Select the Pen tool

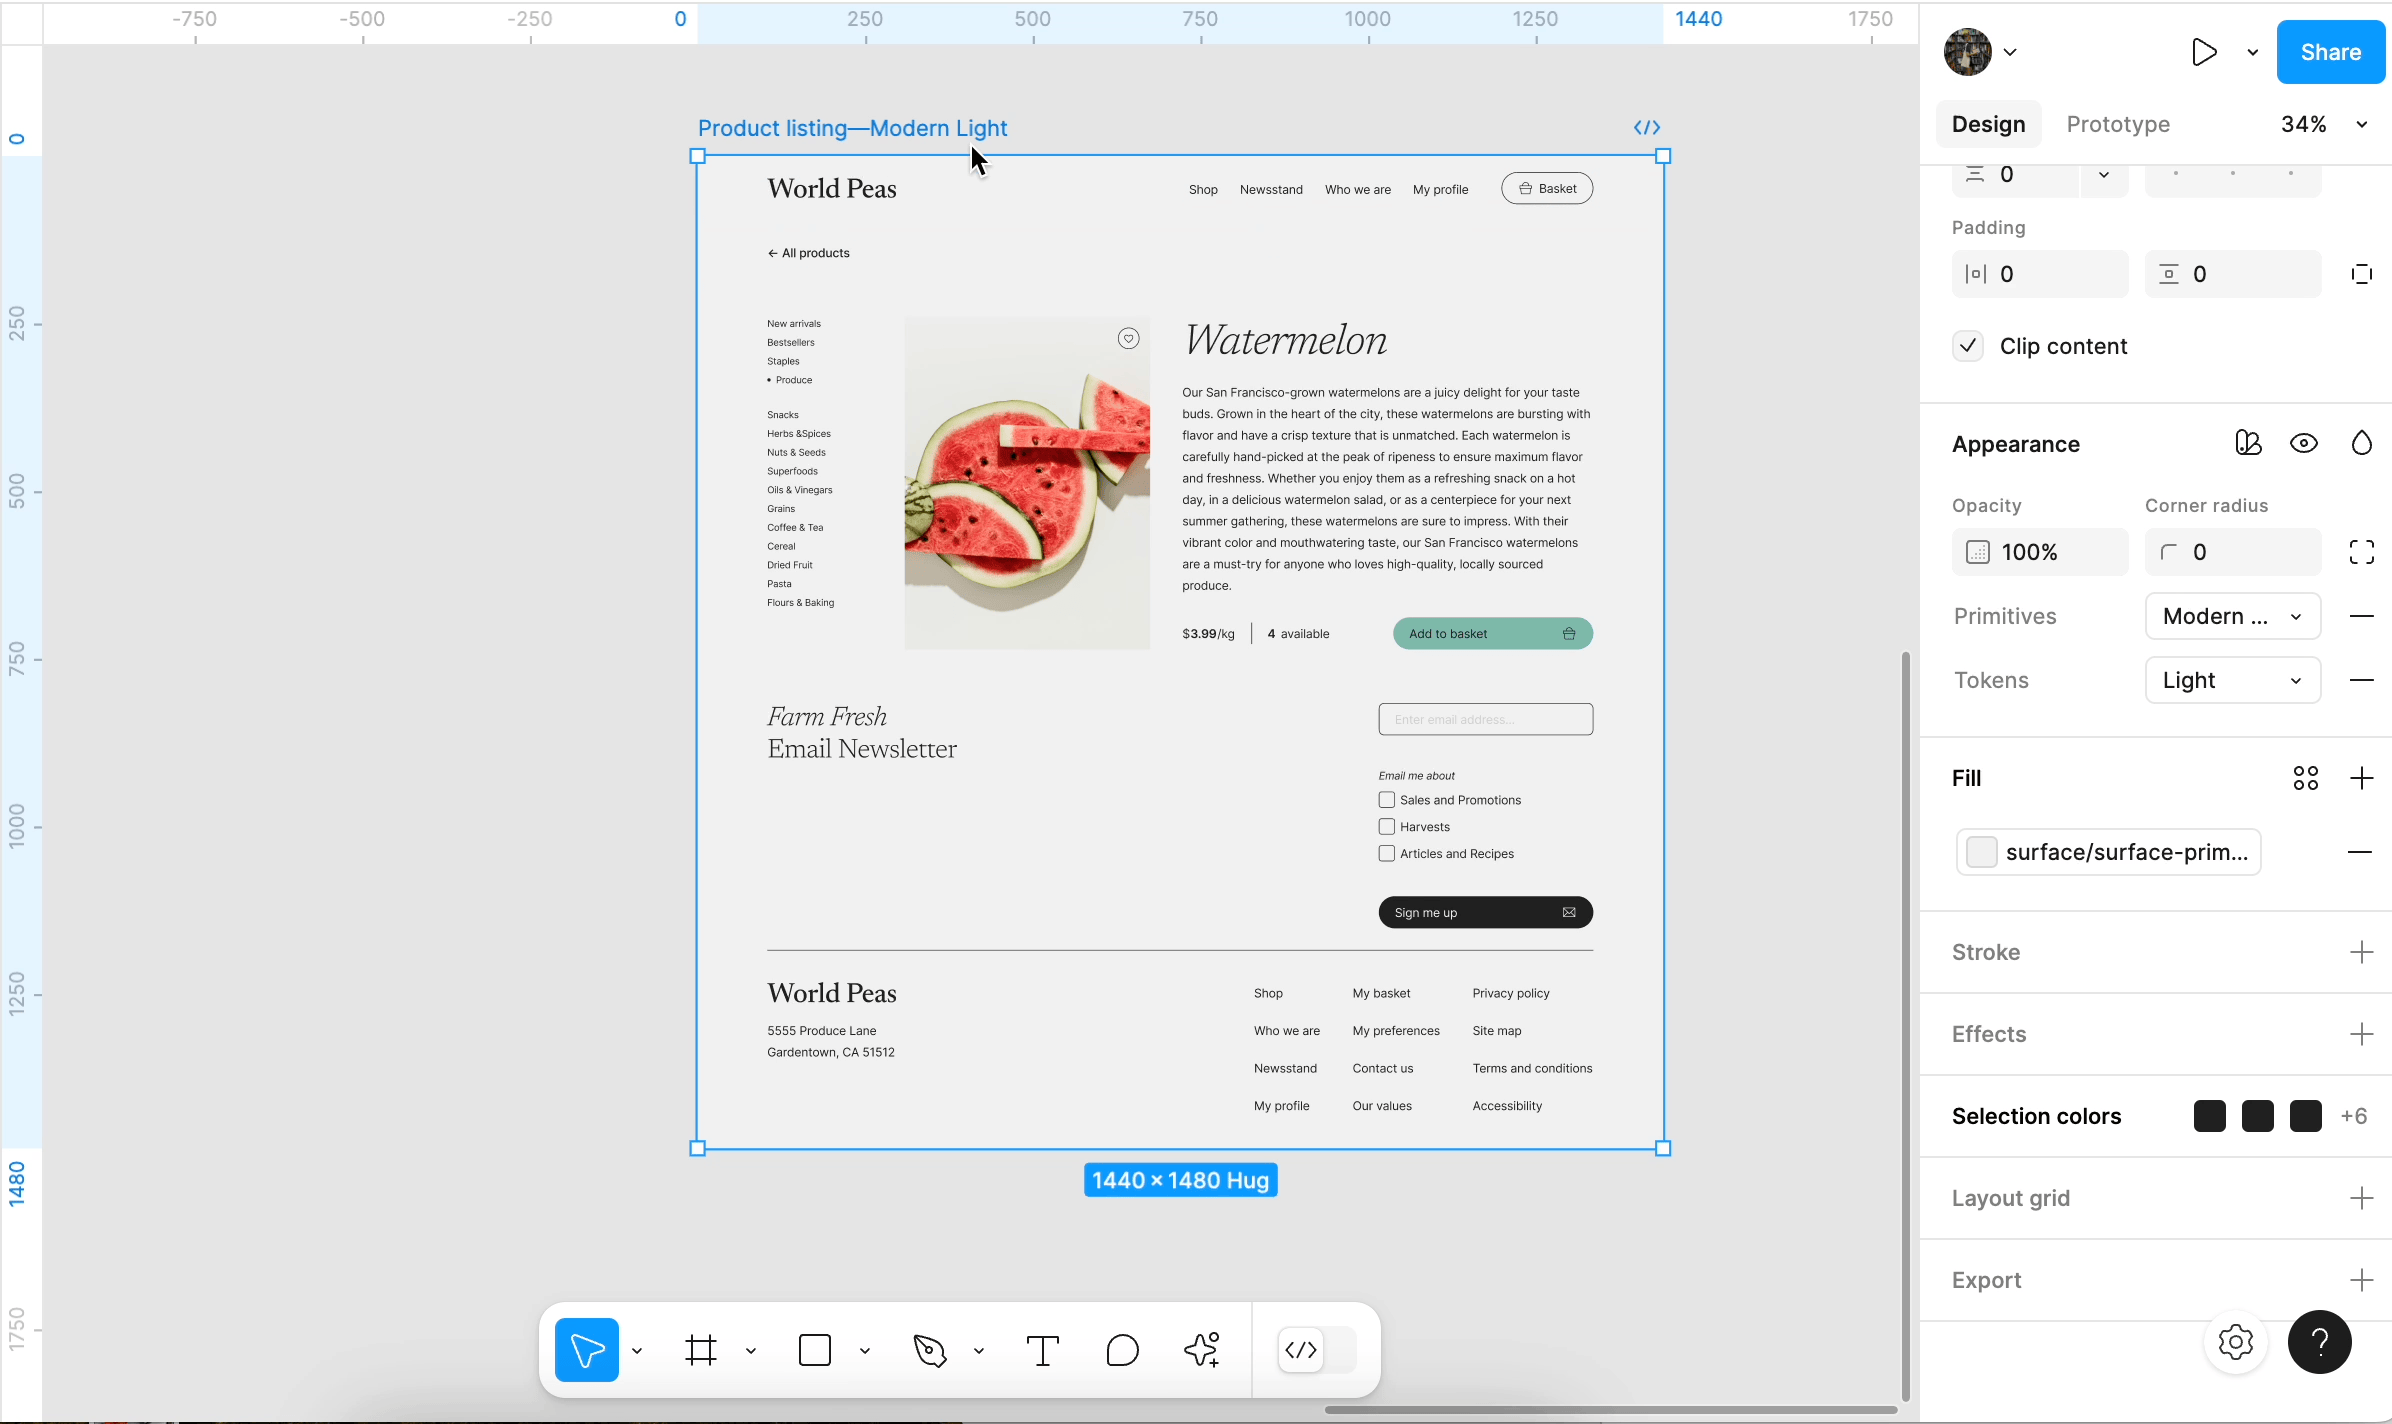[x=930, y=1350]
